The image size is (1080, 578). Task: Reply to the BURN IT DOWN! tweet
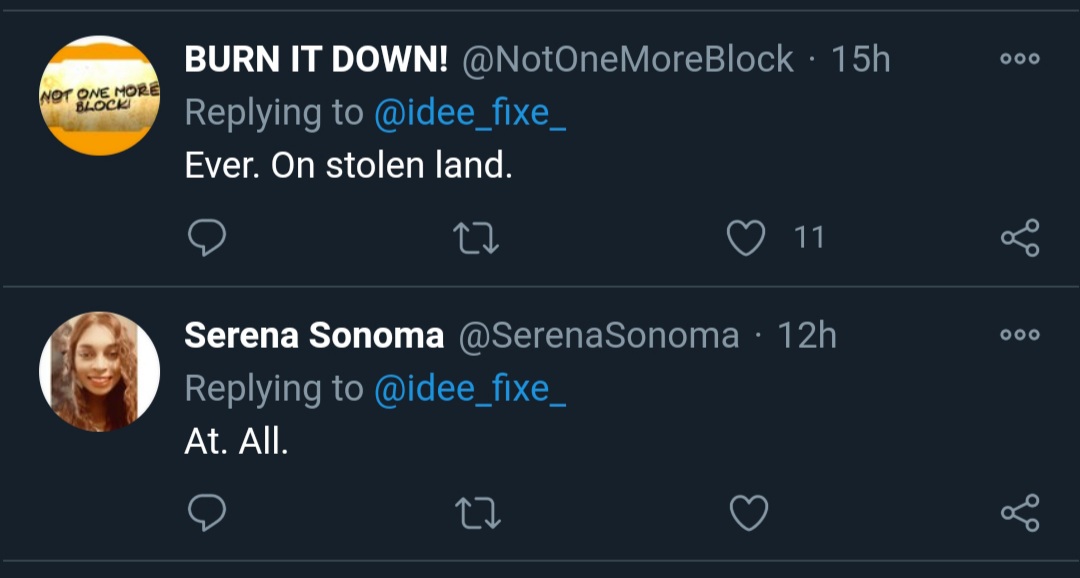pyautogui.click(x=207, y=238)
